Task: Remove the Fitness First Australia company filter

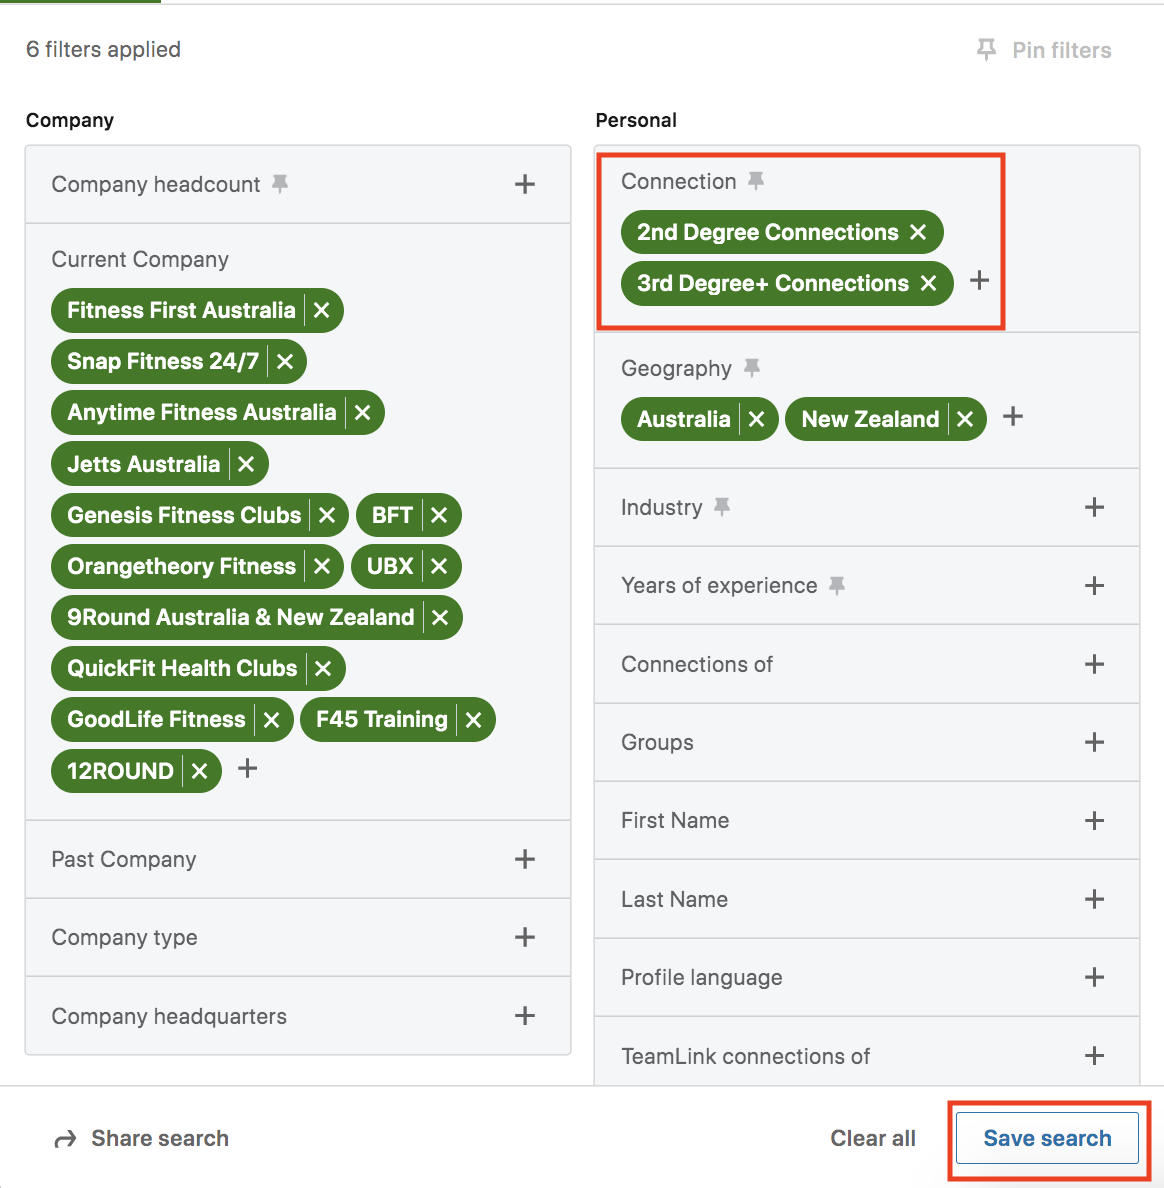Action: 321,311
